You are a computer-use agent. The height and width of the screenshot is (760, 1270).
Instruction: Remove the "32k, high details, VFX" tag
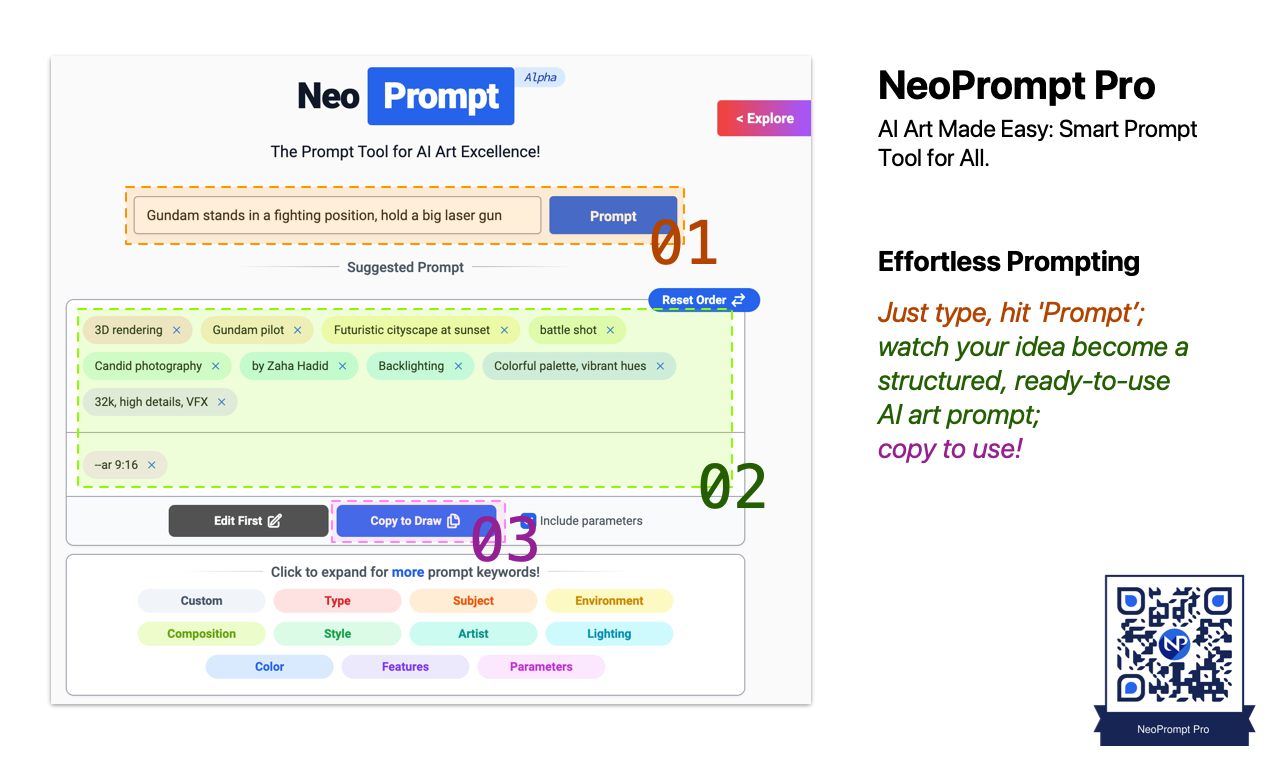pyautogui.click(x=222, y=401)
